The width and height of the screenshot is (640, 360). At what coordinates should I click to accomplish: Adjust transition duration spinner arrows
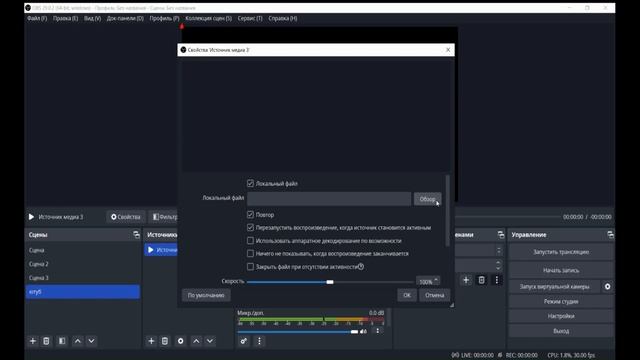498,265
